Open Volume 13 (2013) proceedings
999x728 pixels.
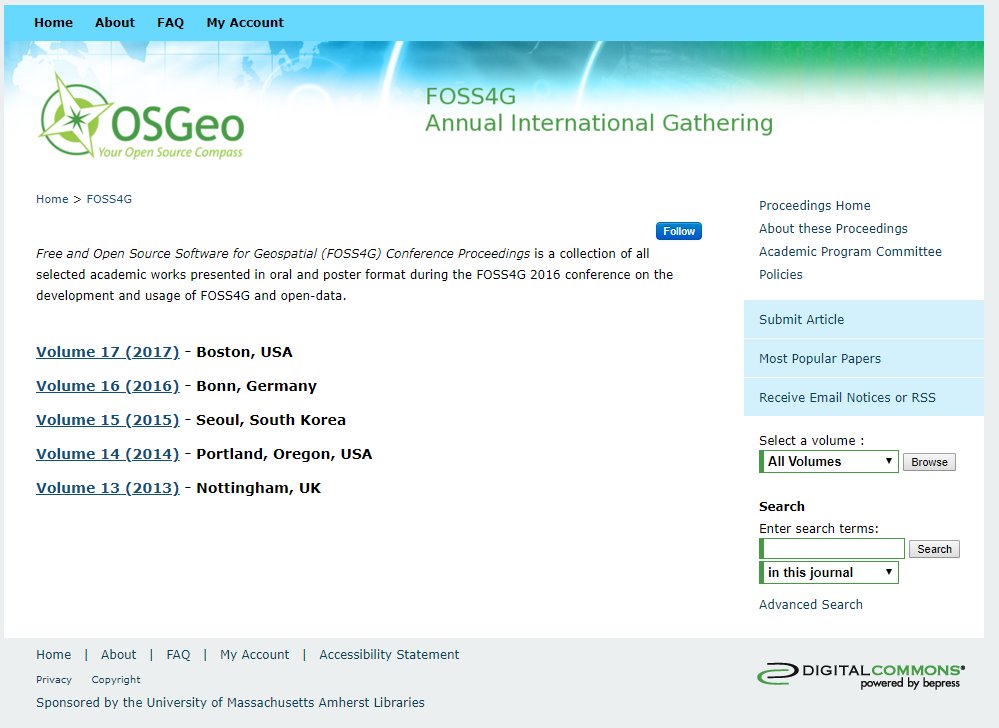point(108,488)
